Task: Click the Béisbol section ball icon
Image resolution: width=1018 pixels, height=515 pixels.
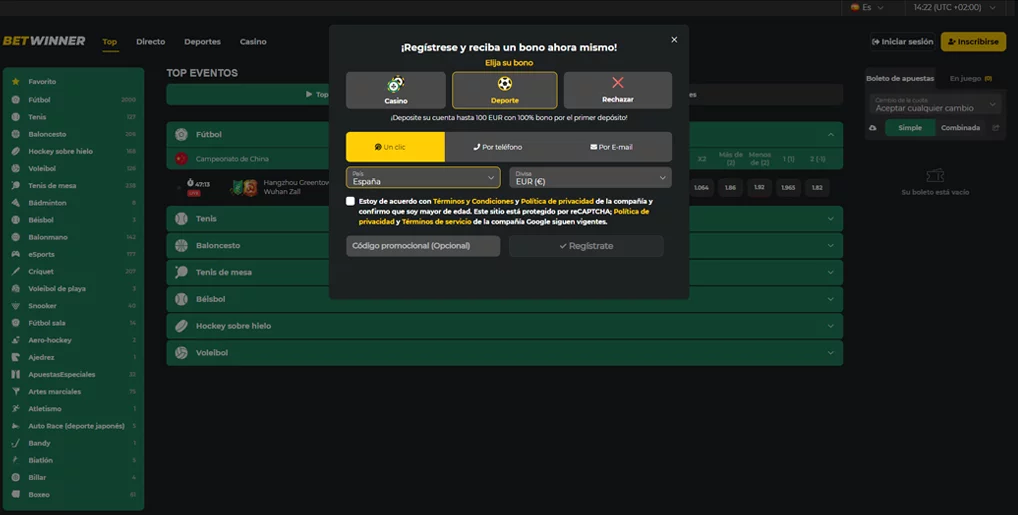Action: tap(181, 299)
